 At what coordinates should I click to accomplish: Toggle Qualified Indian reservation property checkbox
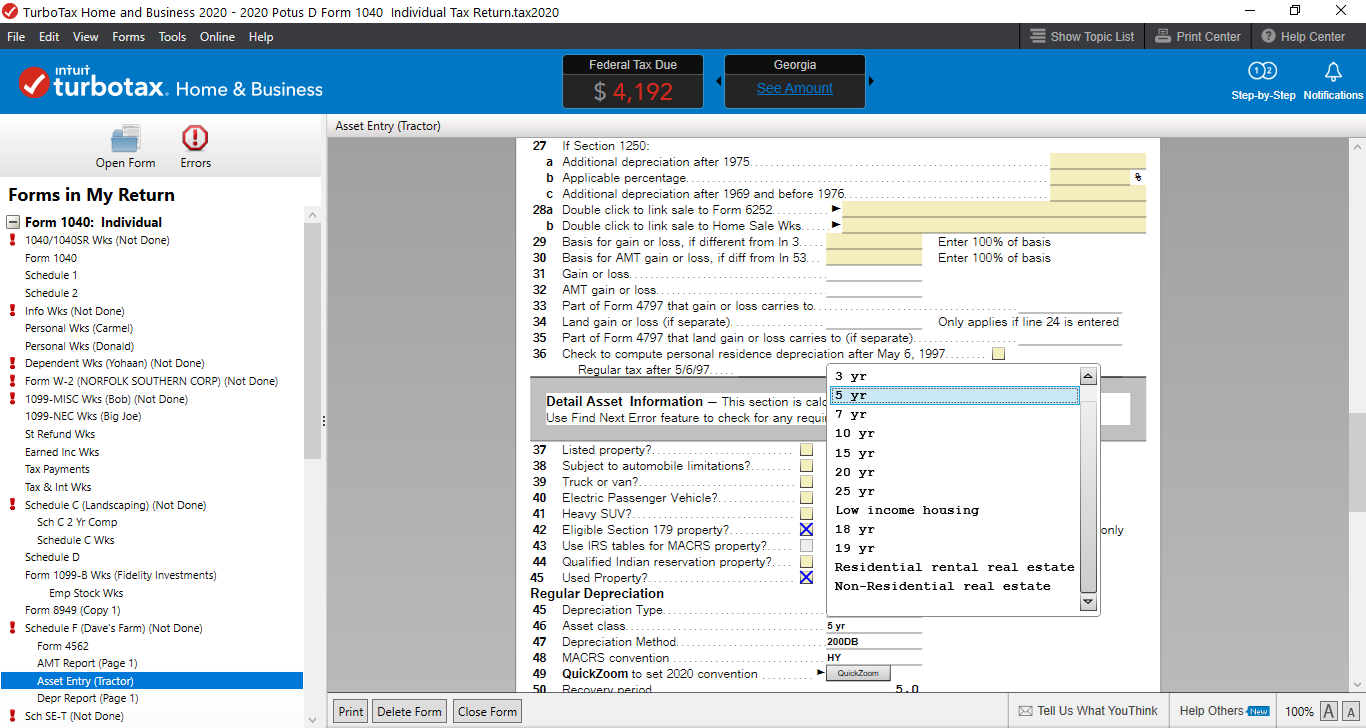[806, 562]
